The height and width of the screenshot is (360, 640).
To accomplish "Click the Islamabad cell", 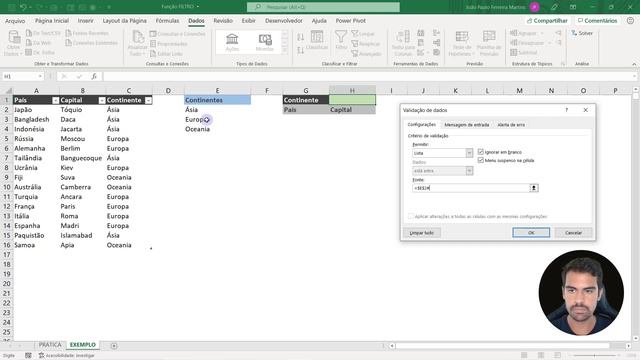I will click(x=82, y=236).
